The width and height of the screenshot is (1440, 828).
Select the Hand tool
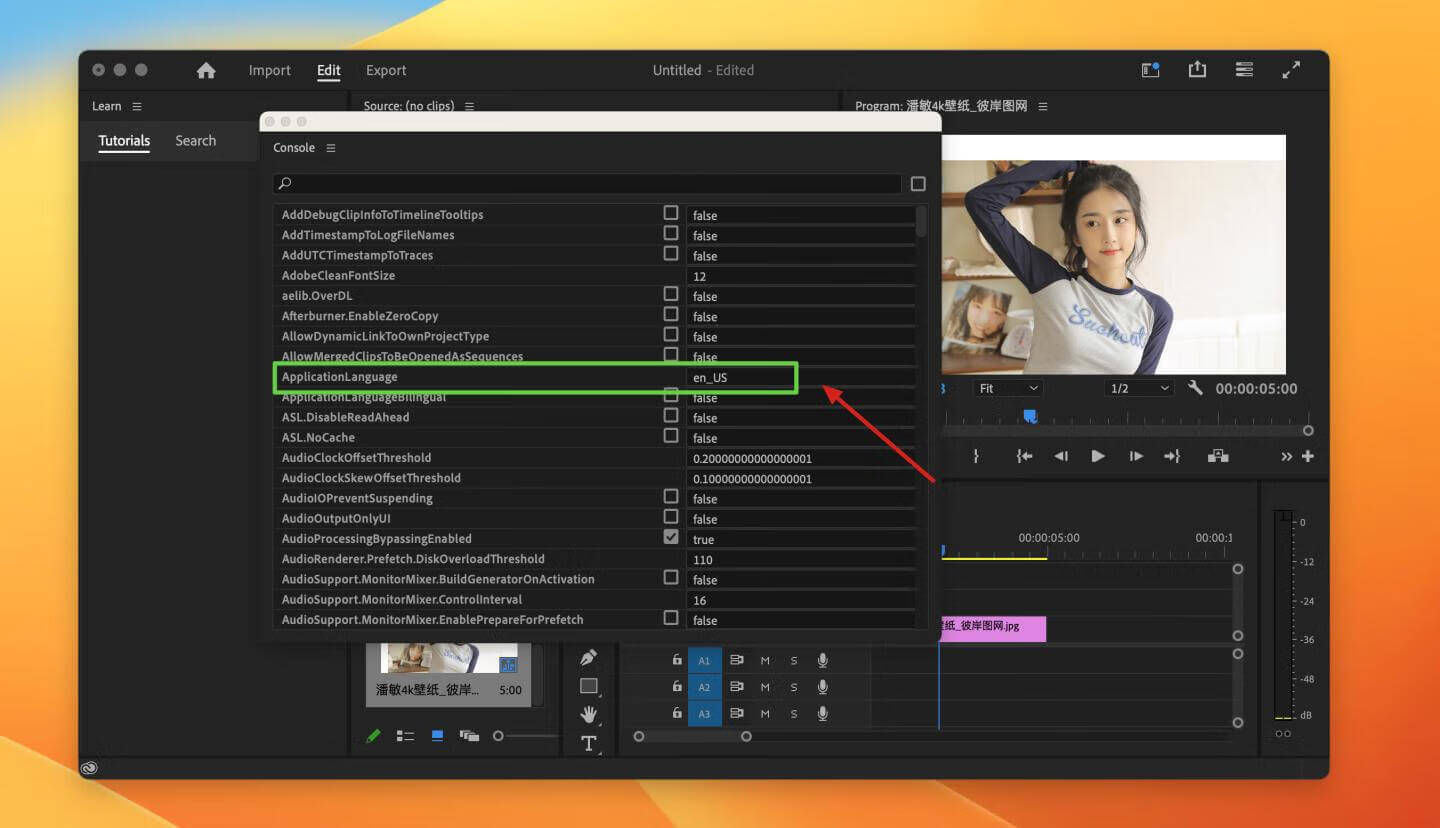point(589,714)
